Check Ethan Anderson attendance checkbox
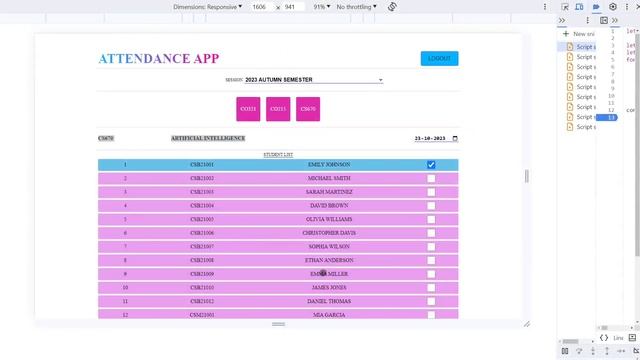640x360 pixels. pyautogui.click(x=431, y=260)
